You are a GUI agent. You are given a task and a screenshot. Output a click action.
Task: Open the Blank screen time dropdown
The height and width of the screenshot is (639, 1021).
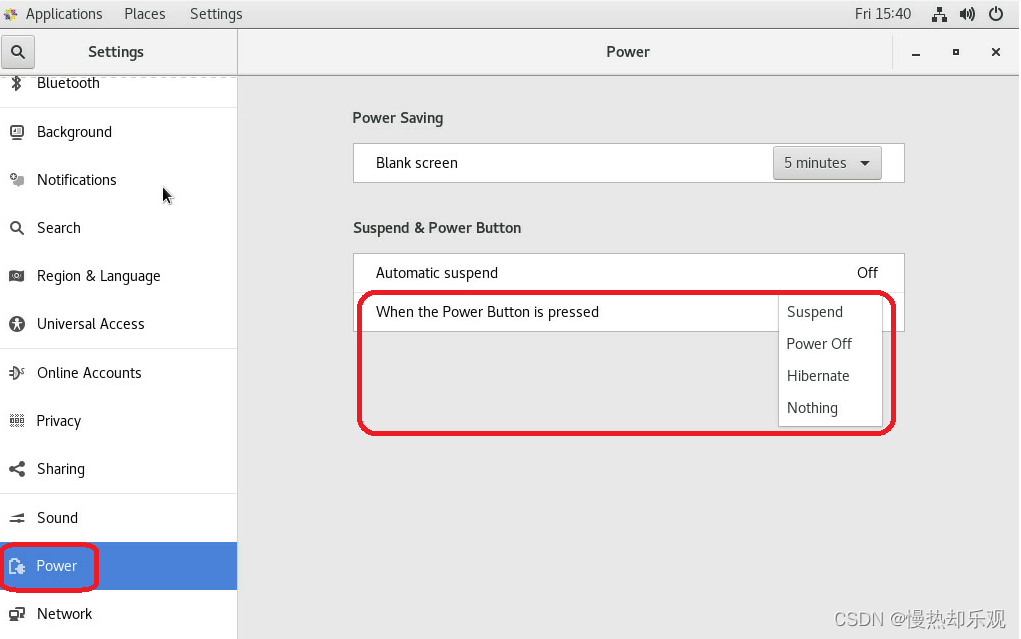pos(826,162)
